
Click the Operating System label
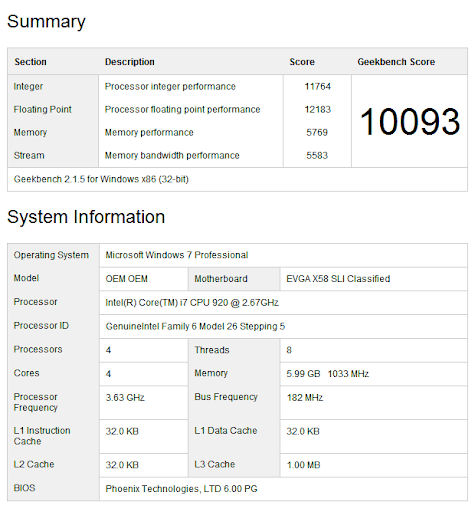click(x=51, y=255)
